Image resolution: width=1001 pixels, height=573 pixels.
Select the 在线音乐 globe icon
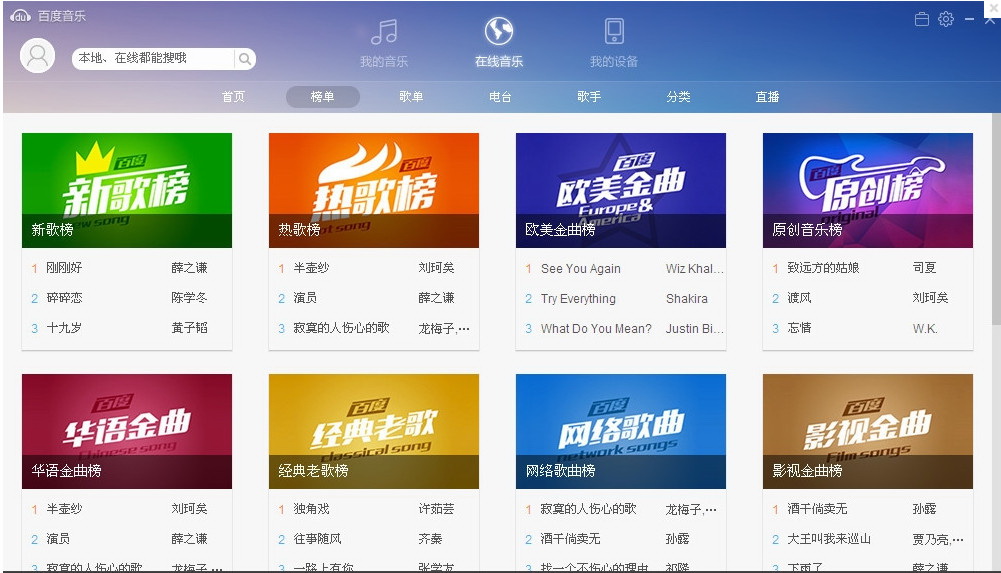pyautogui.click(x=499, y=31)
